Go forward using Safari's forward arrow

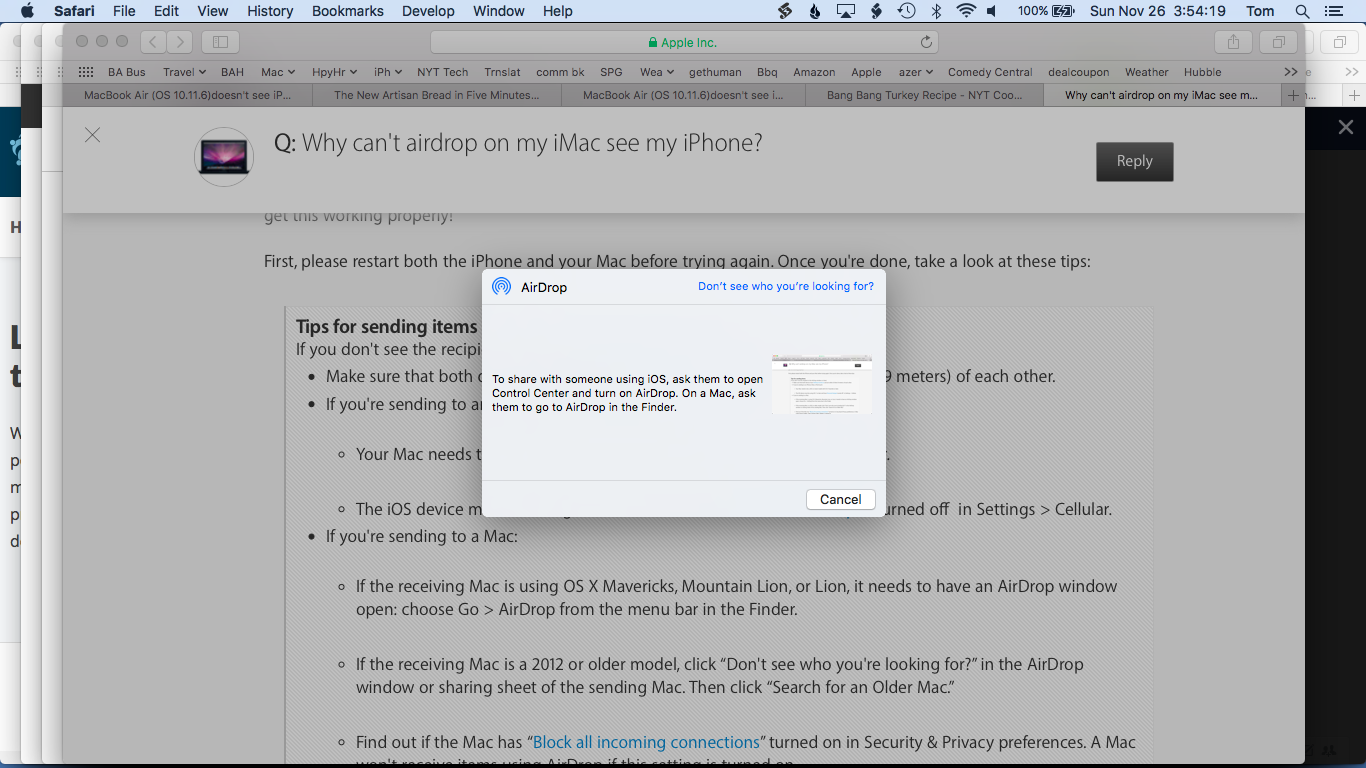[180, 42]
